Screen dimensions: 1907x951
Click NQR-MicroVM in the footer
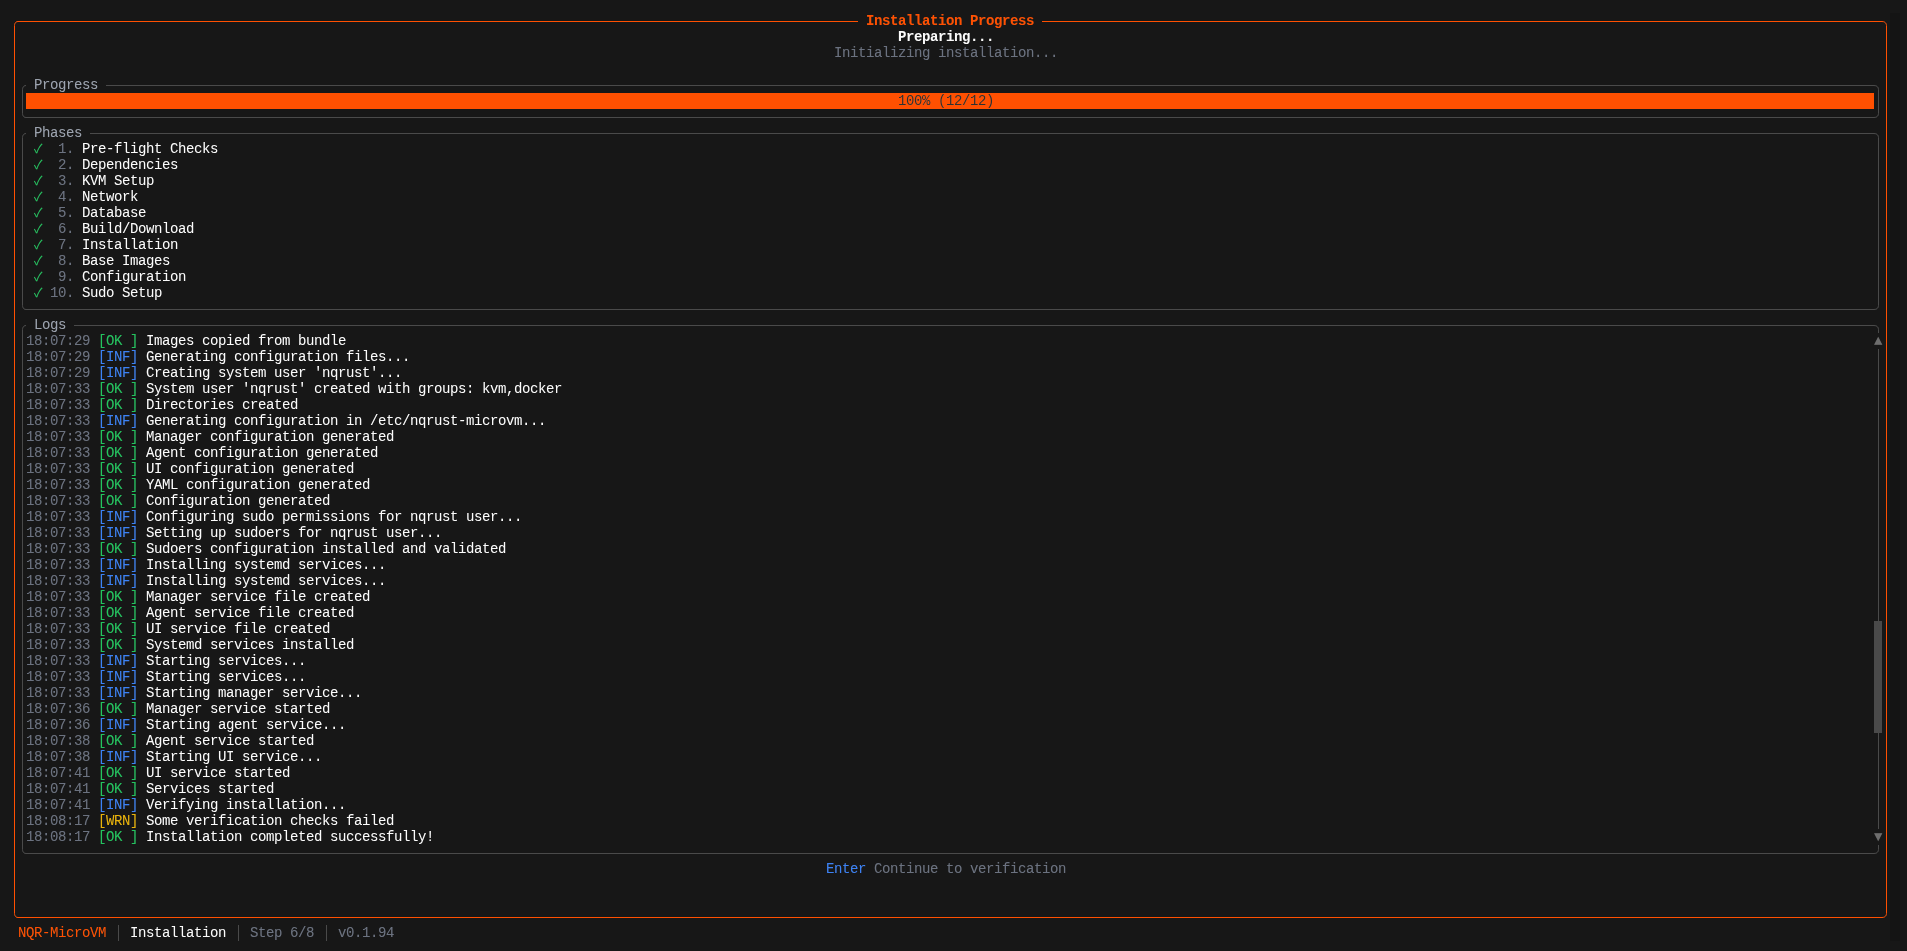pyautogui.click(x=62, y=932)
